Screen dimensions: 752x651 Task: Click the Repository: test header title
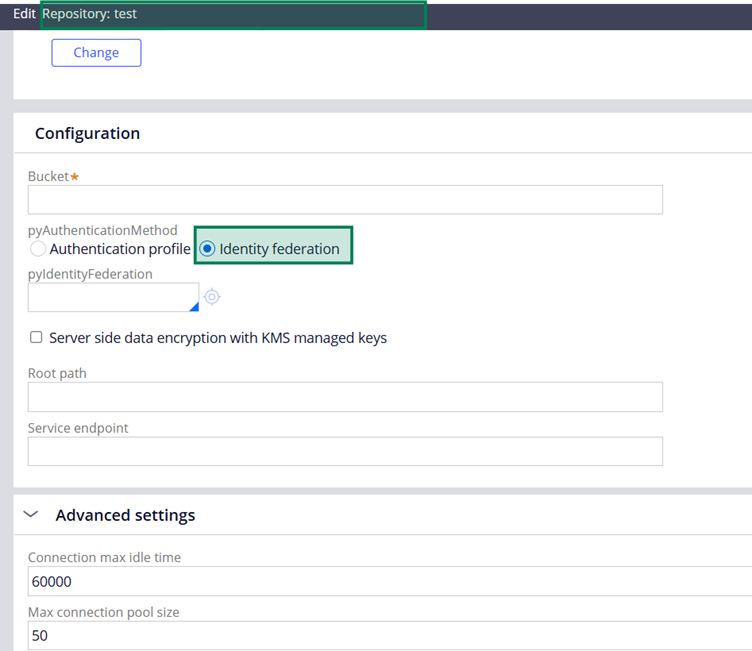pos(90,14)
